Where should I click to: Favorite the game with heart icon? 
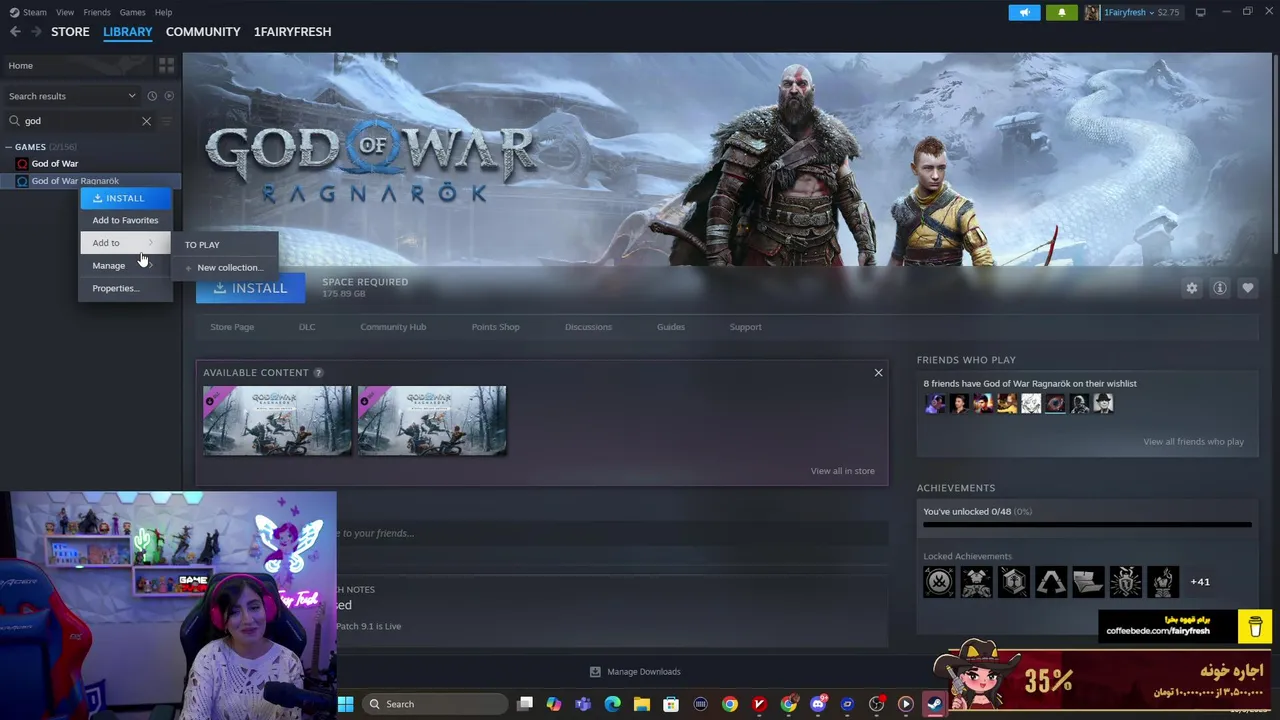tap(1248, 288)
